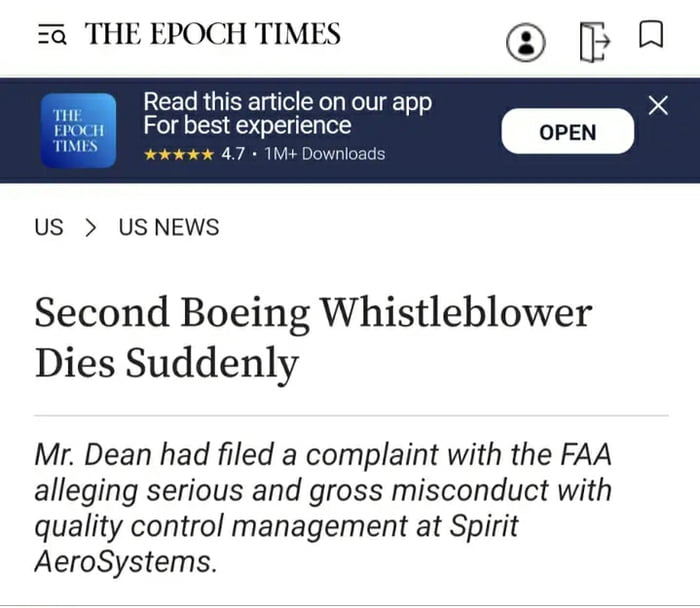Tap the Epoch Times app icon in banner
Viewport: 700px width, 608px height.
click(x=77, y=131)
